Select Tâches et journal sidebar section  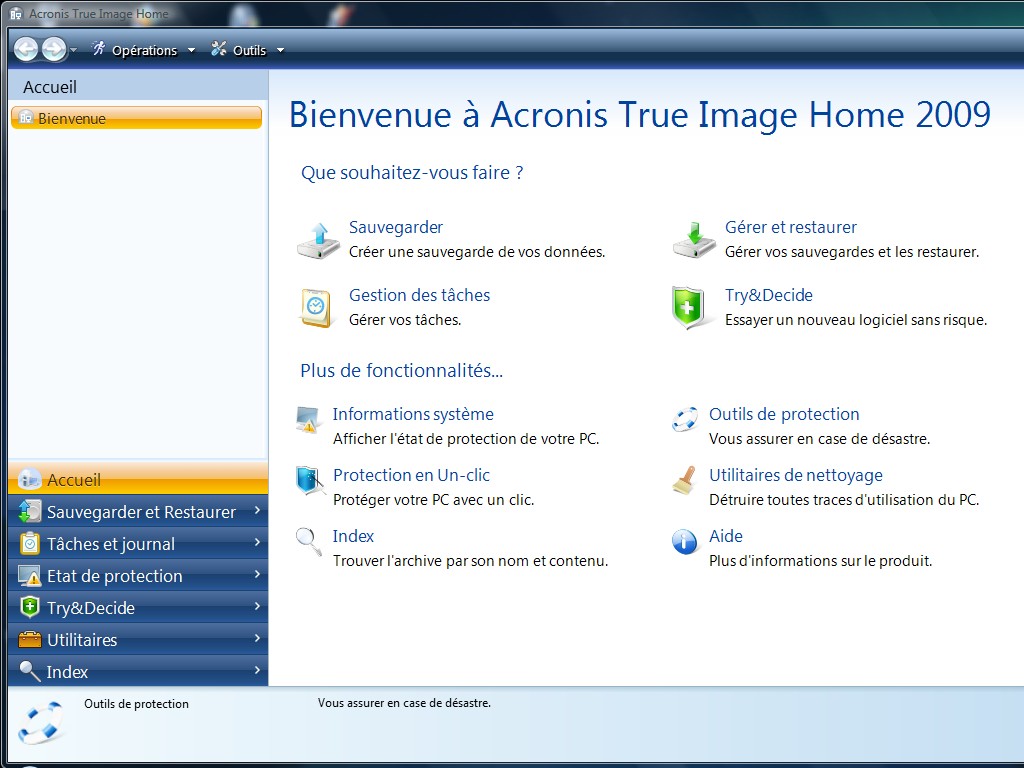(x=138, y=543)
